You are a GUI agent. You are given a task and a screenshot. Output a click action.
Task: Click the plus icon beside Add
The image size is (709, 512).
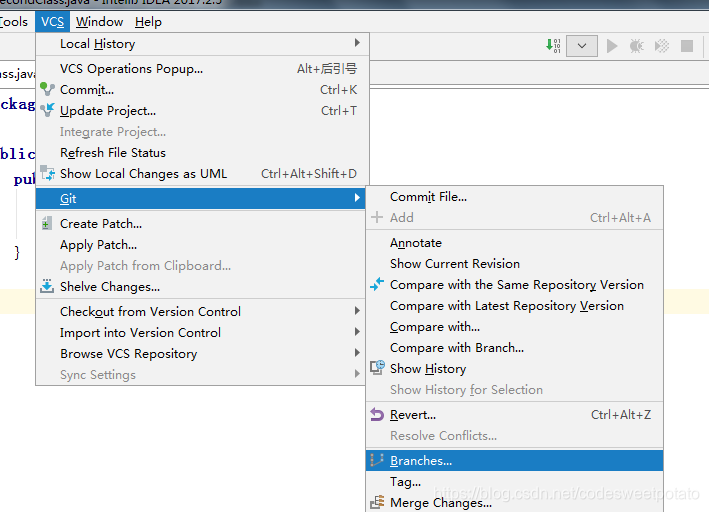tap(377, 218)
